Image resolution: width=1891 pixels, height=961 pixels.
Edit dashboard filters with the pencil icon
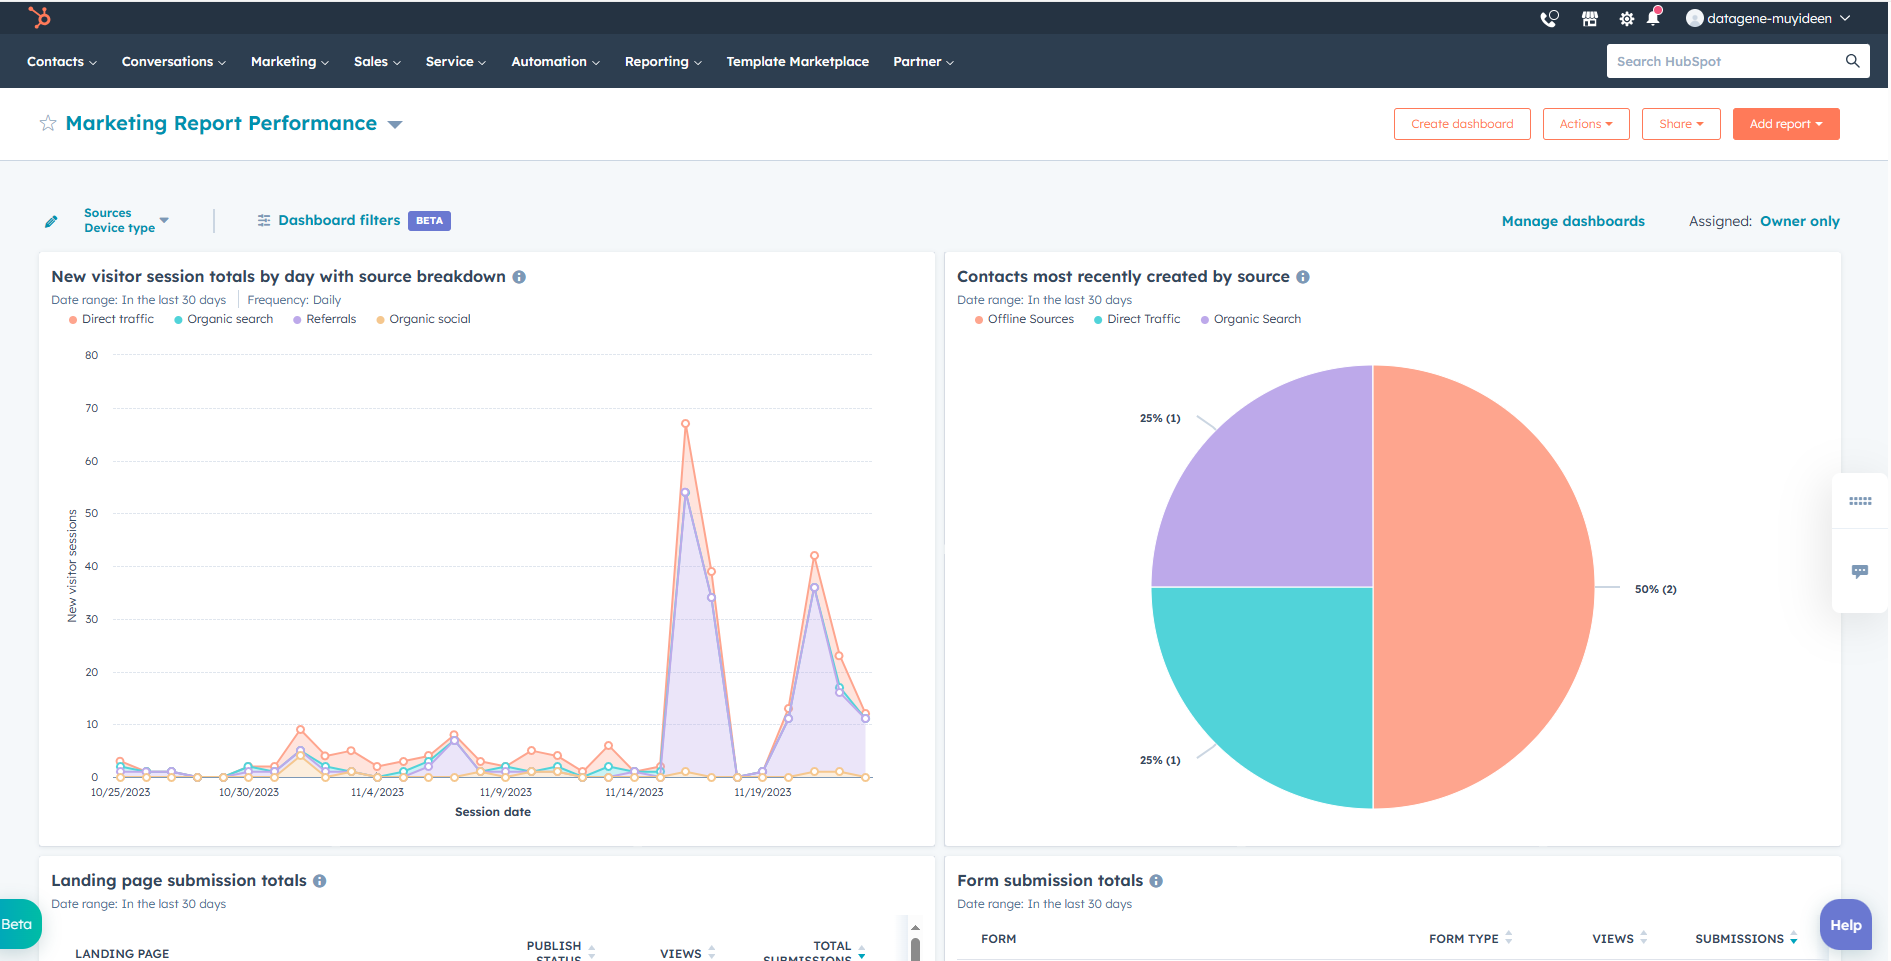(51, 220)
